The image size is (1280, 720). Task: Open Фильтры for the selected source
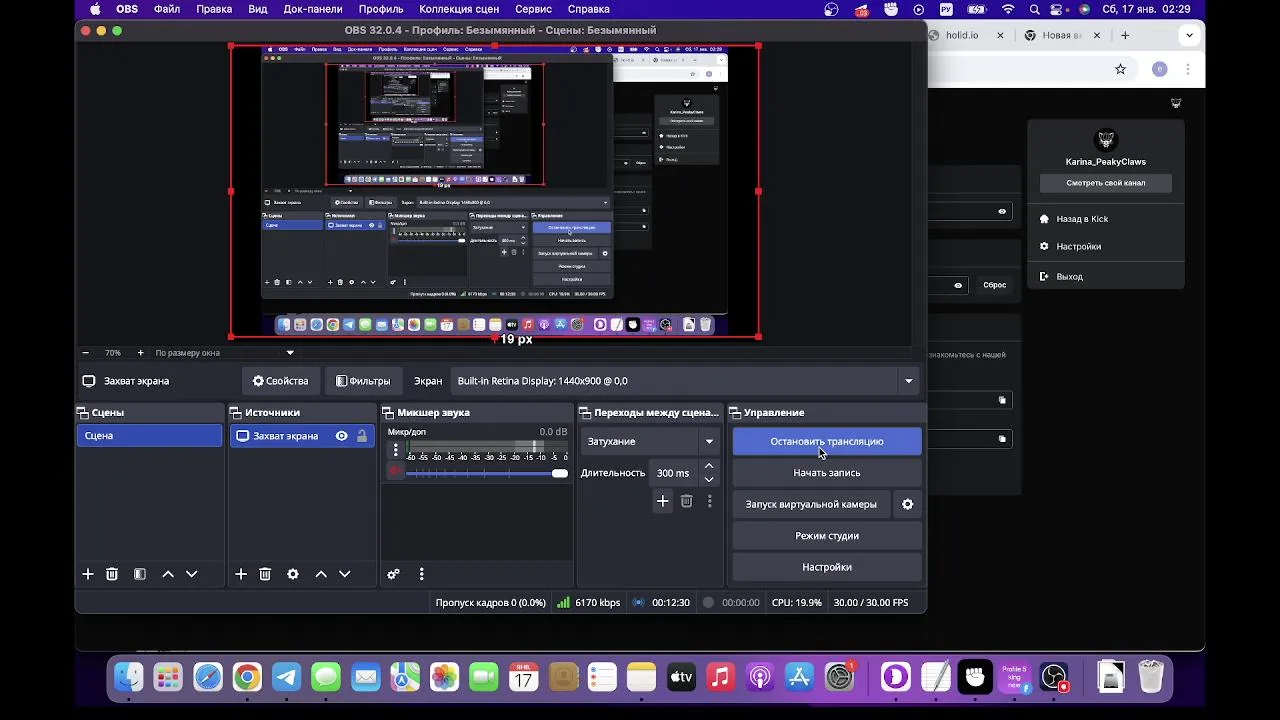363,381
